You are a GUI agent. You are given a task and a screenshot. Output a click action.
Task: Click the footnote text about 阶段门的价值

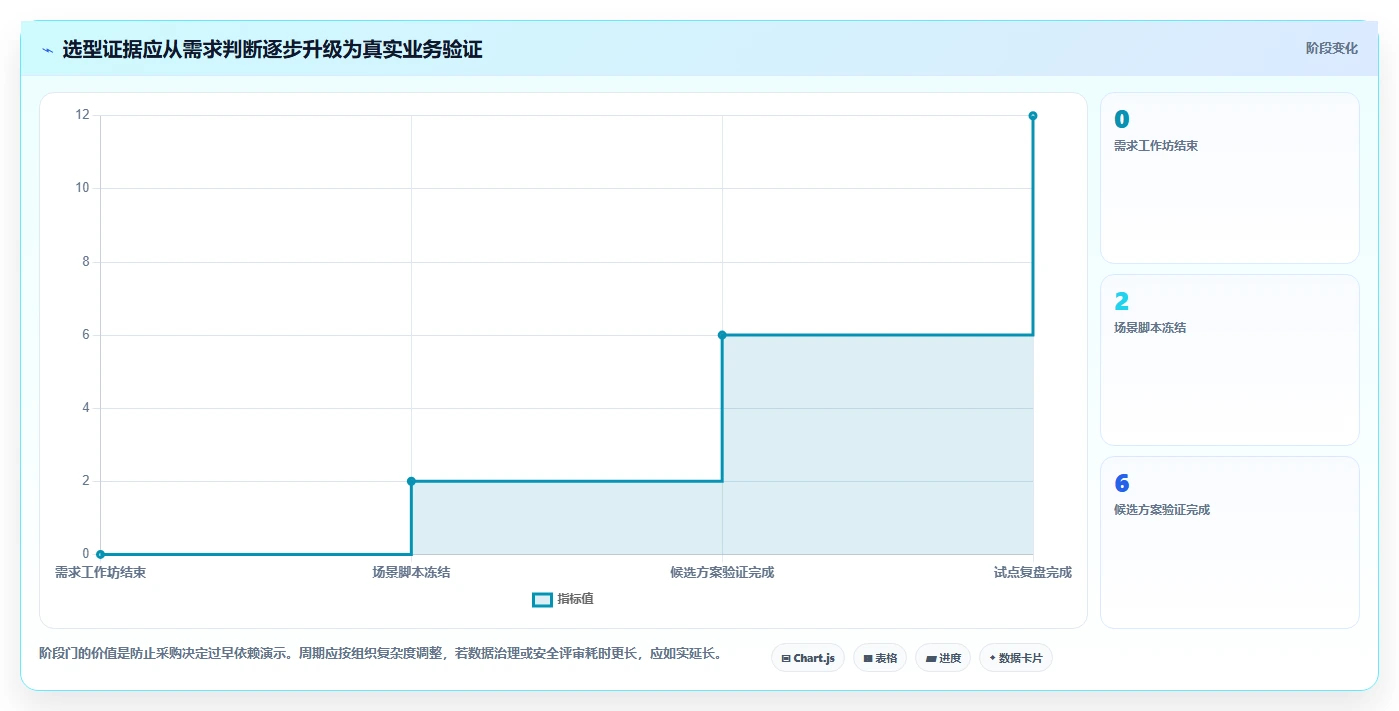click(380, 654)
